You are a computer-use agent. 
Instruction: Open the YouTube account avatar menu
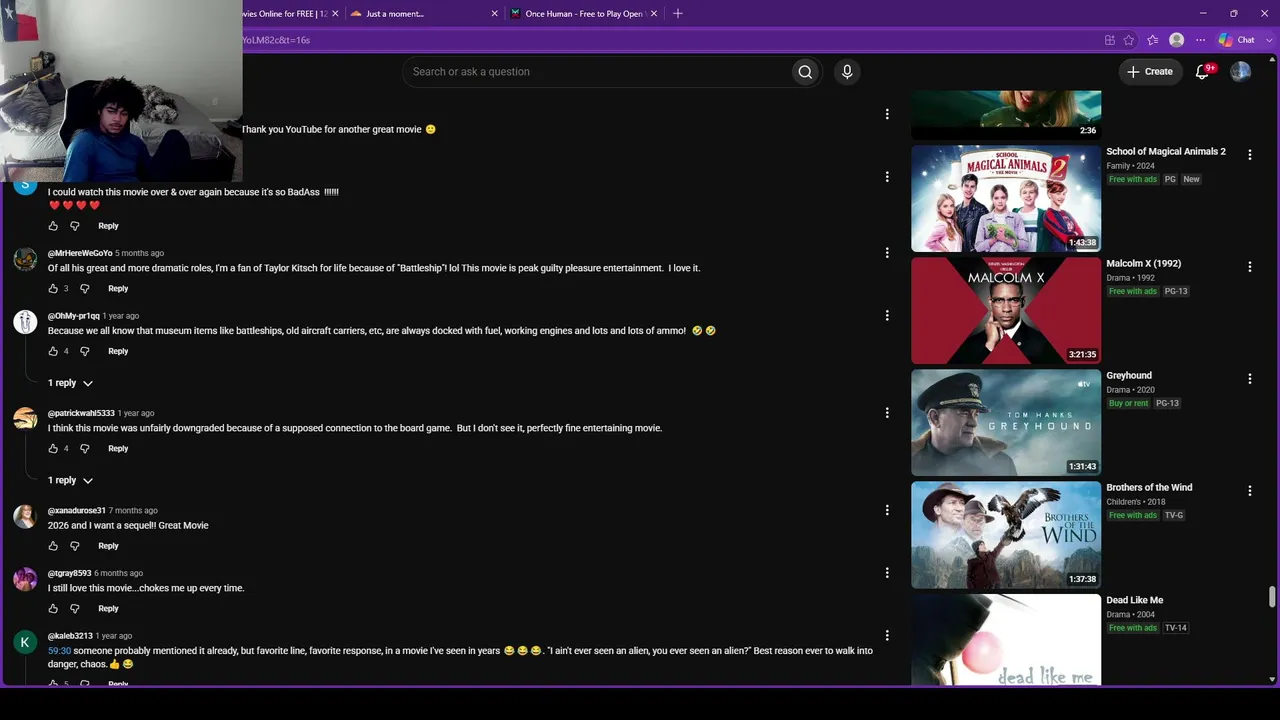[1240, 72]
